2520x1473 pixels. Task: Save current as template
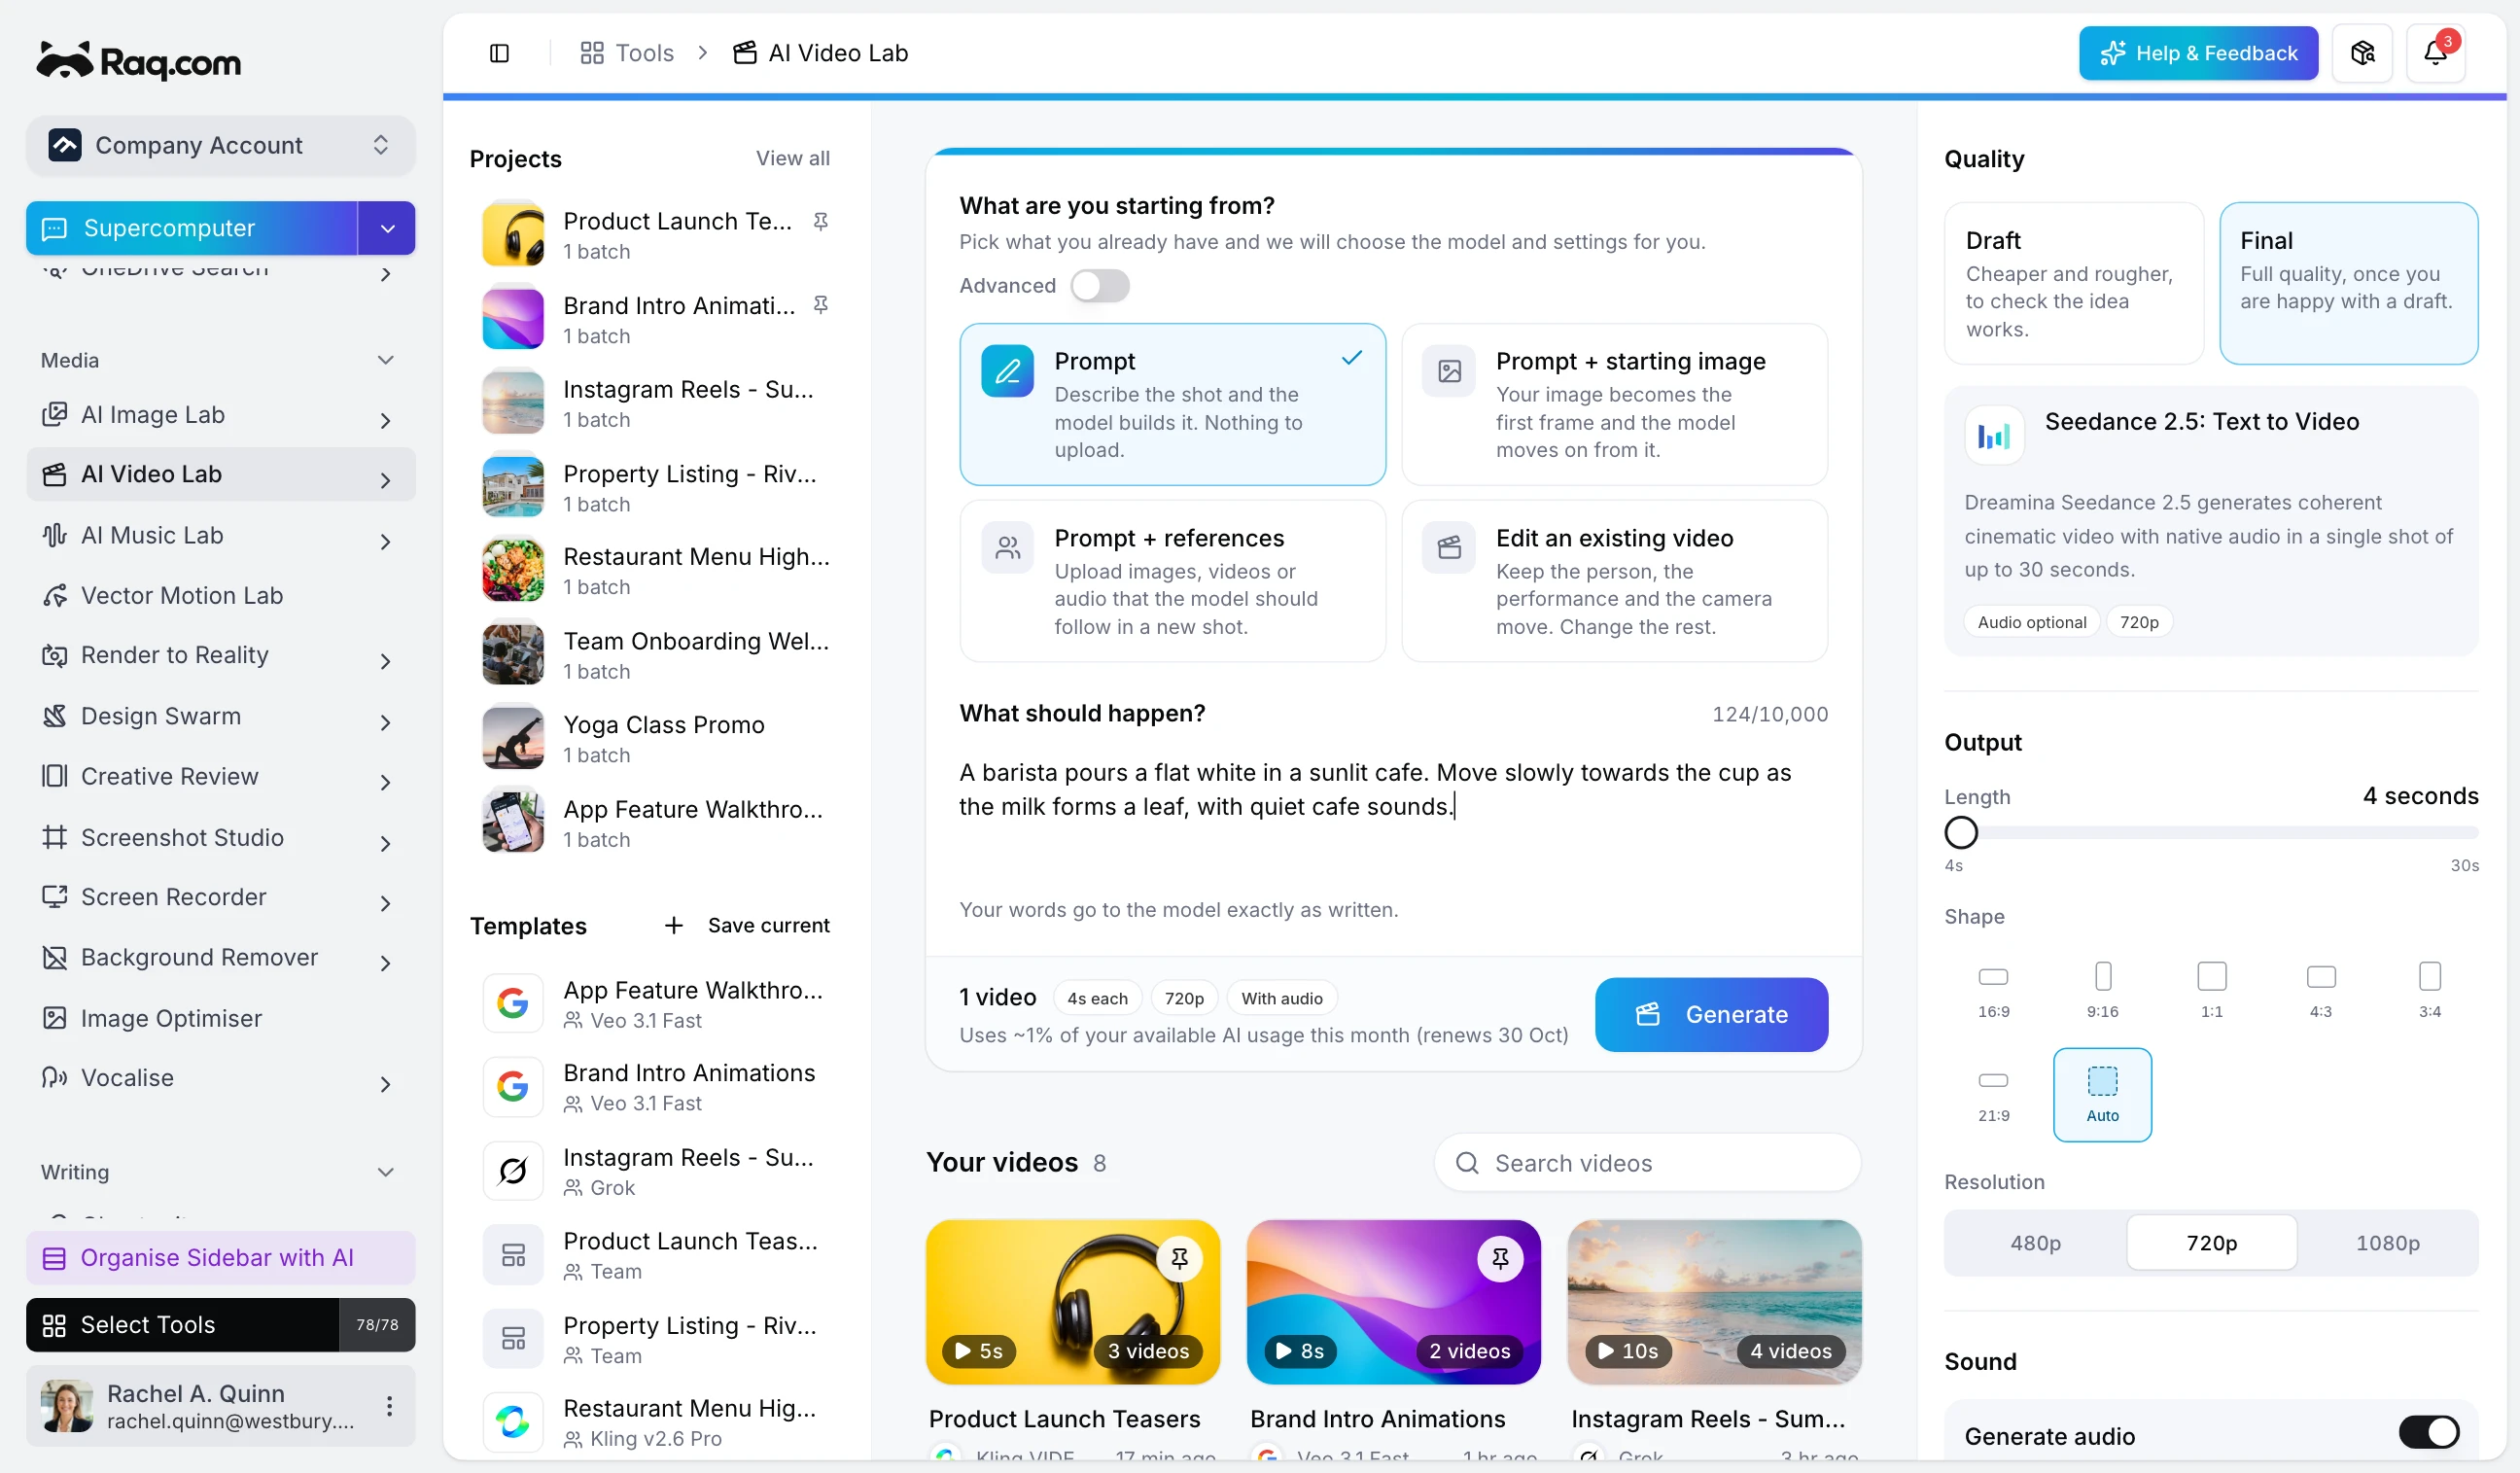(x=747, y=925)
